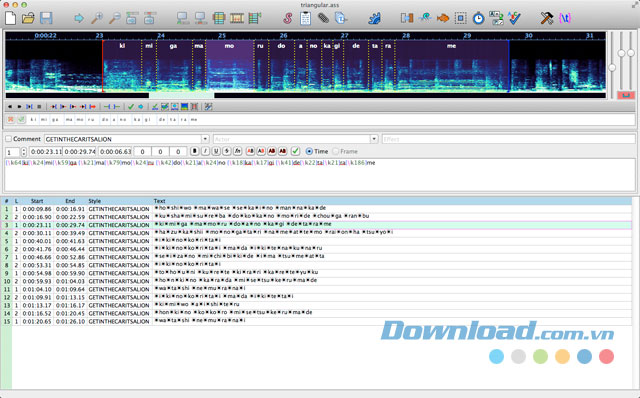The height and width of the screenshot is (398, 640).
Task: Click the New Subtitles blank page icon
Action: [x=11, y=18]
